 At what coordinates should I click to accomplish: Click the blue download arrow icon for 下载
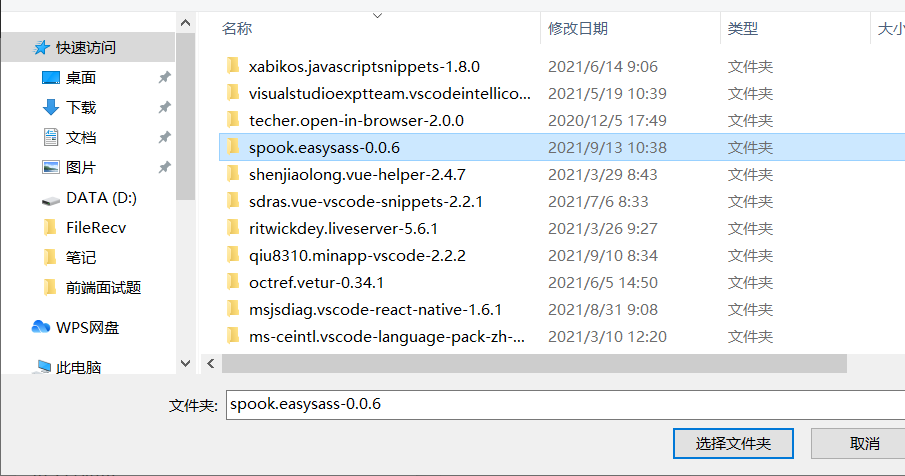pos(51,107)
